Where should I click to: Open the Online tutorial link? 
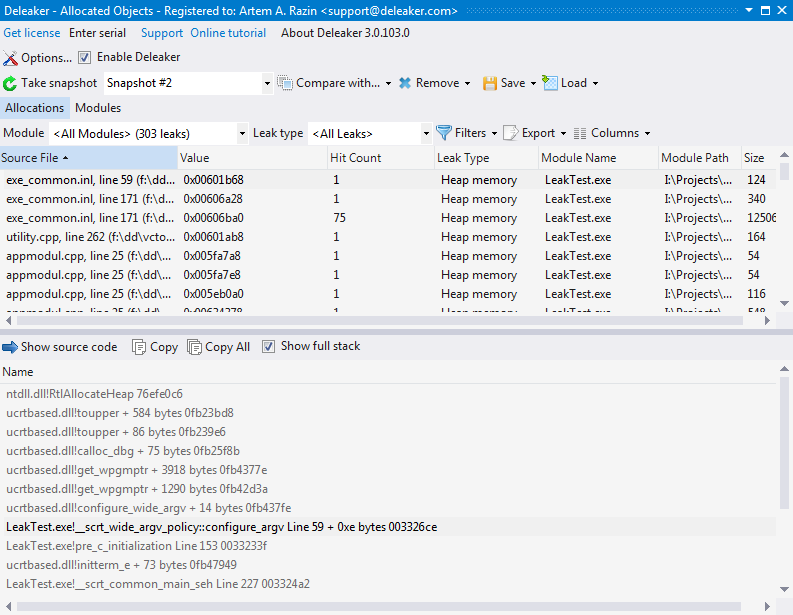(x=228, y=33)
